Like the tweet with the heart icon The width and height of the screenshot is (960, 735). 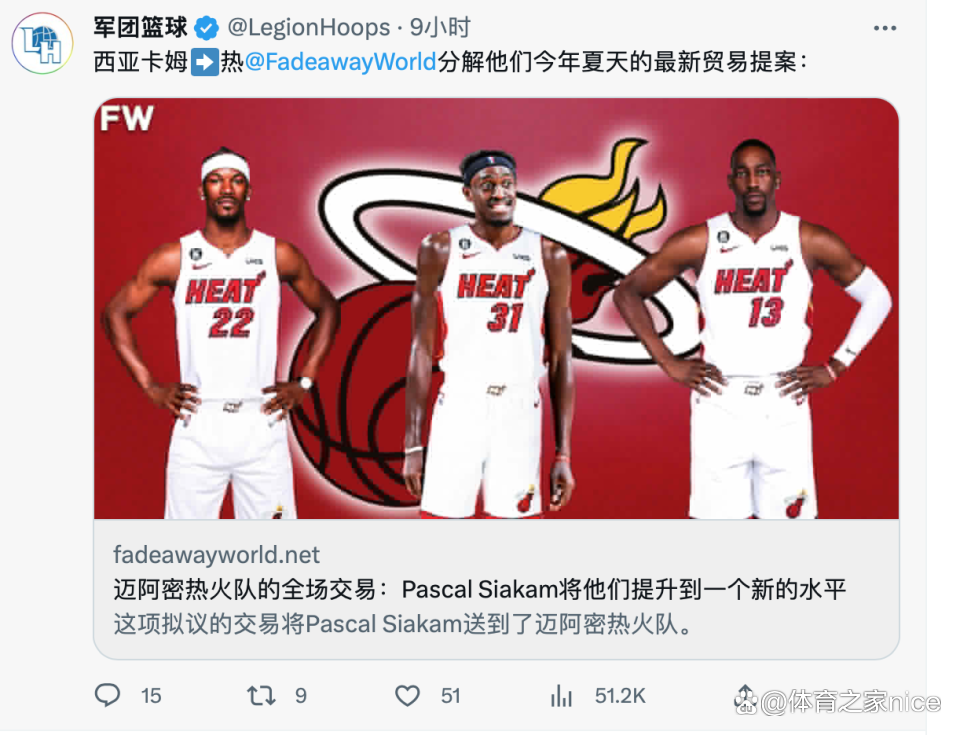[407, 696]
